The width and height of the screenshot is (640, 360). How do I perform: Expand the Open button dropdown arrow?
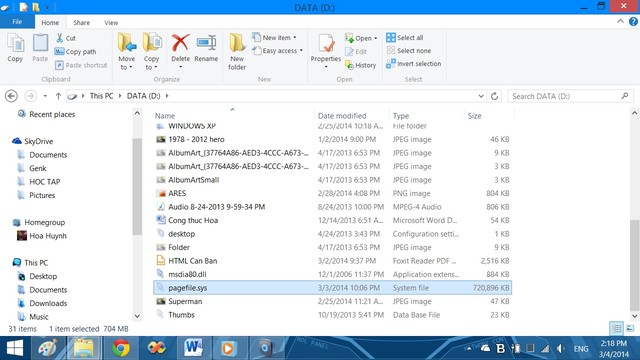376,38
